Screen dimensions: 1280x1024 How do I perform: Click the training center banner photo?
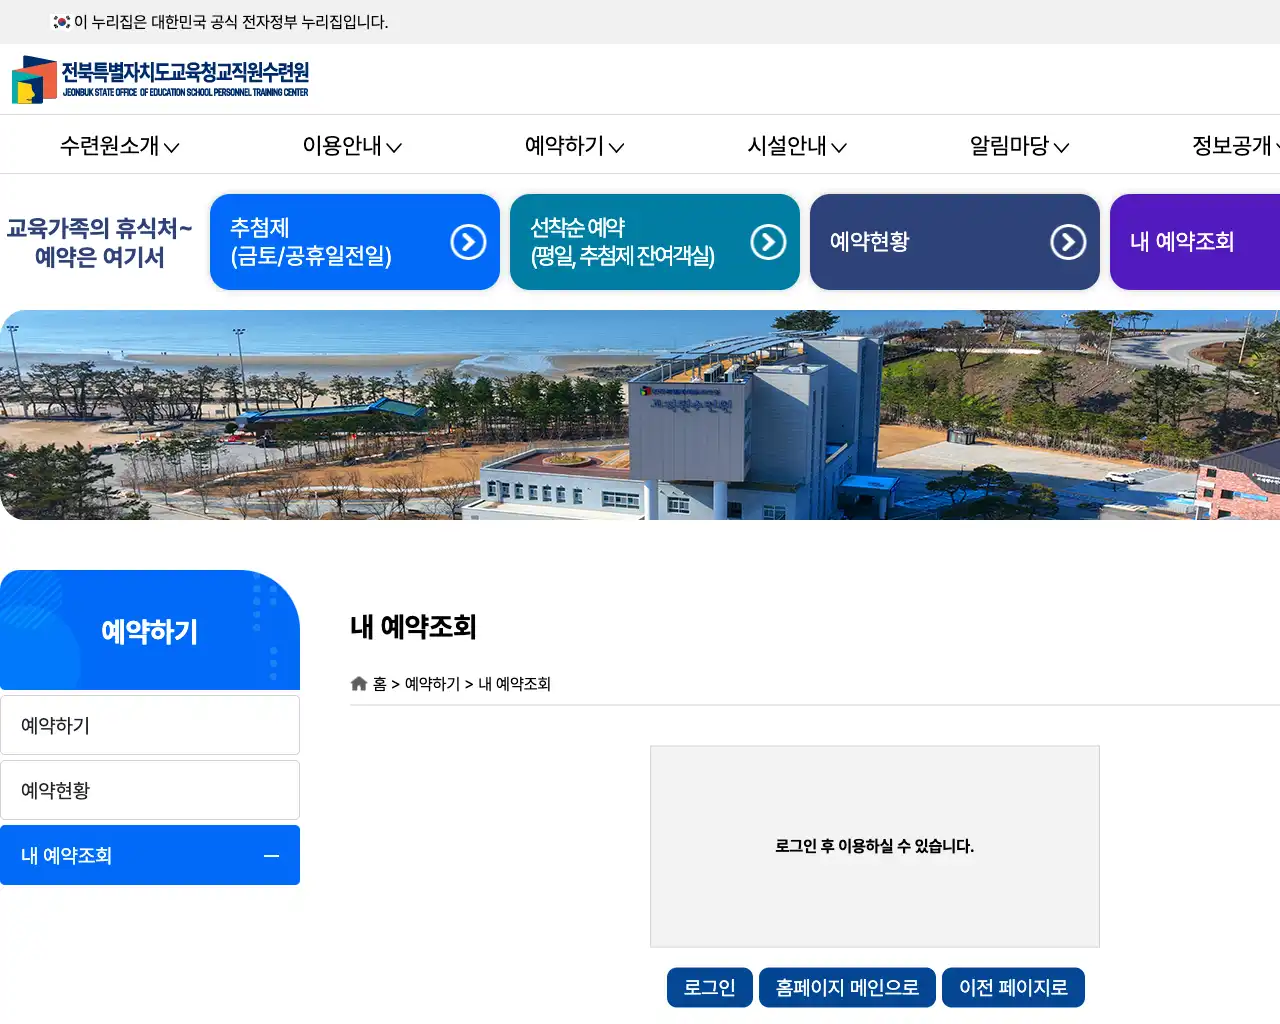(640, 415)
